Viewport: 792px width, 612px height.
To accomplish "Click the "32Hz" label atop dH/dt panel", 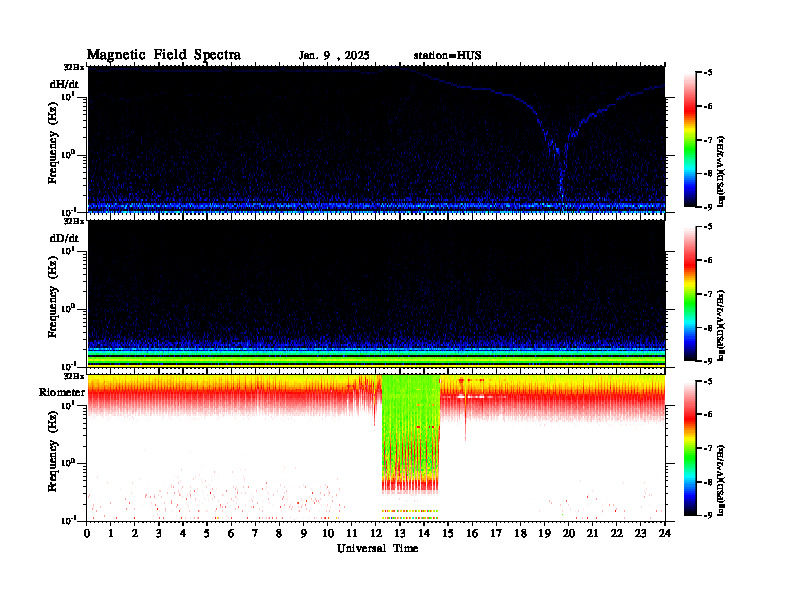I will (x=74, y=67).
